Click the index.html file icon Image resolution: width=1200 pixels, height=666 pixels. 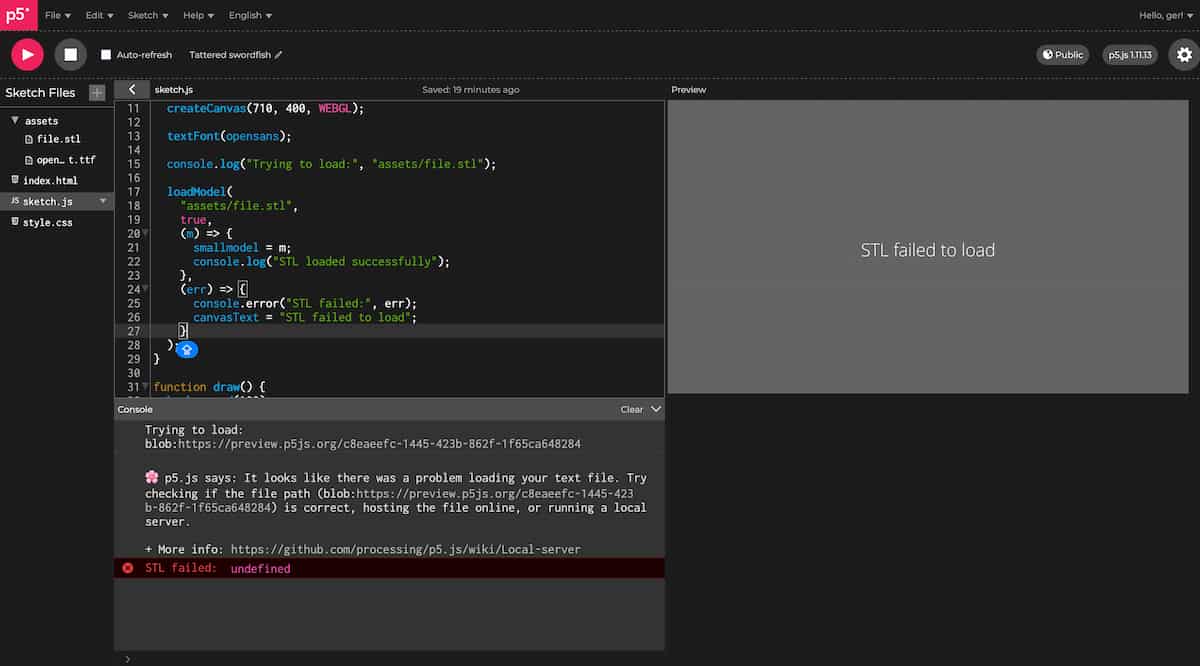pos(14,181)
